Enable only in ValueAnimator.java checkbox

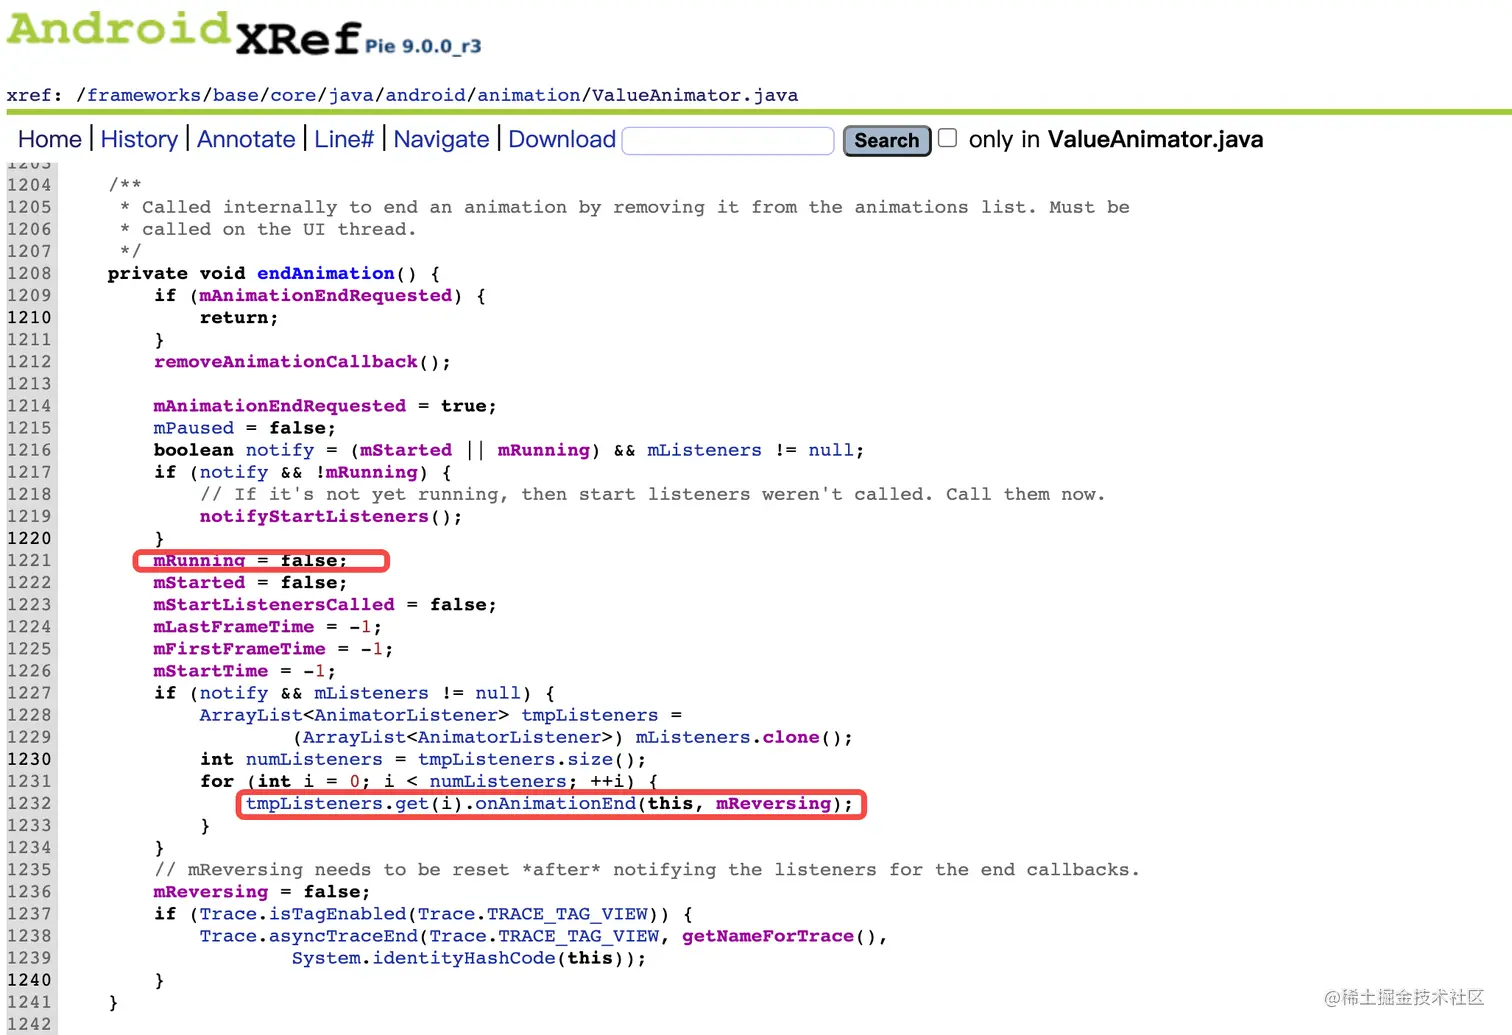pyautogui.click(x=948, y=138)
